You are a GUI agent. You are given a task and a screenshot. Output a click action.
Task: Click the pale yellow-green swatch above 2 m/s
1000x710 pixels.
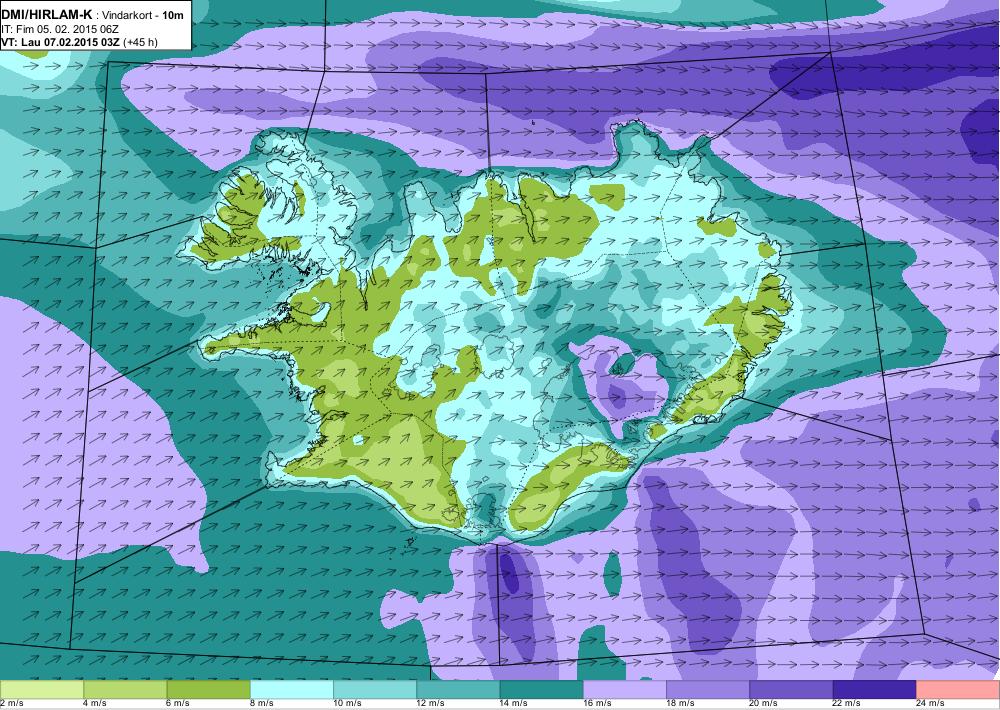[x=41, y=690]
